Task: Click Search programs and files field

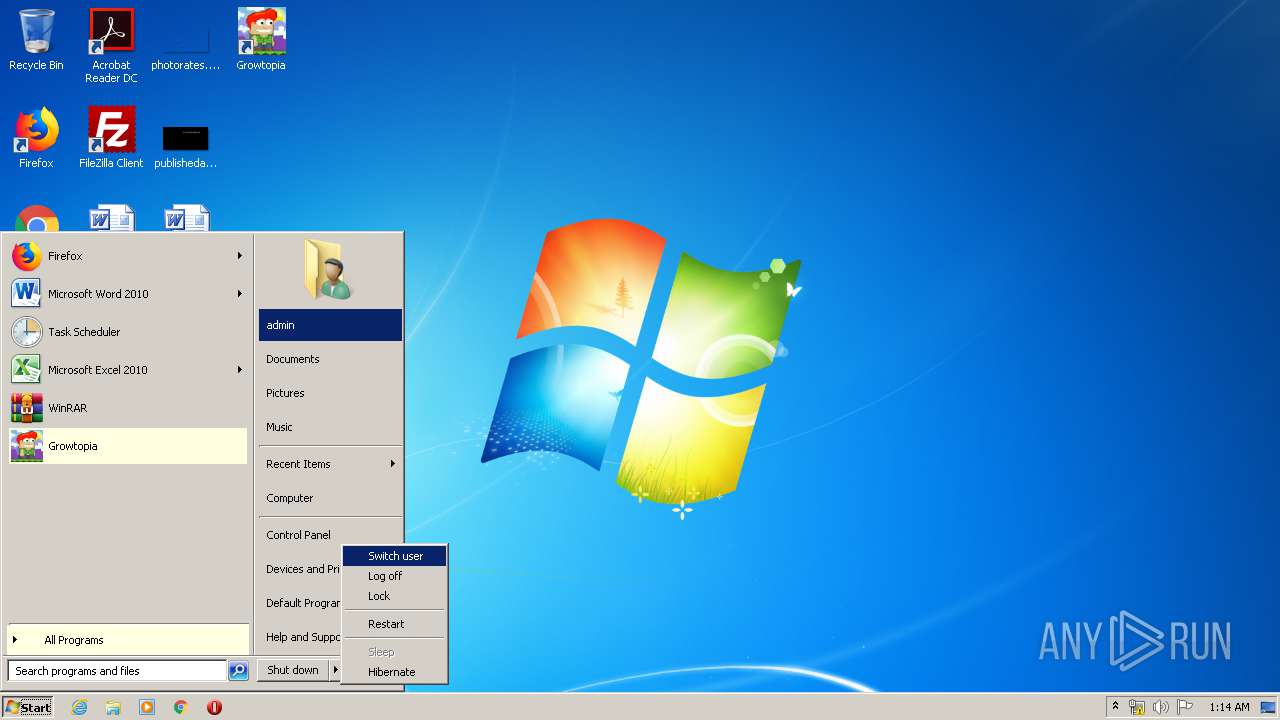Action: tap(117, 671)
